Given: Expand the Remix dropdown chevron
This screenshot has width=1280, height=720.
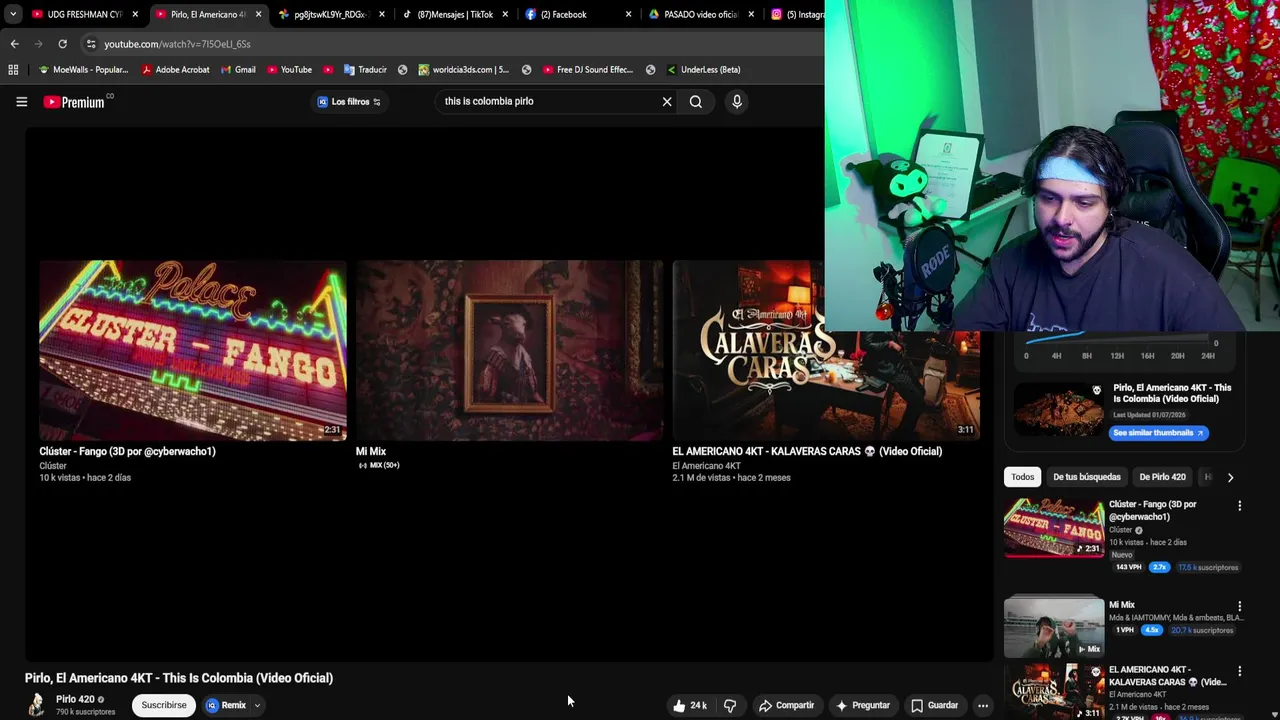Looking at the screenshot, I should coord(257,705).
